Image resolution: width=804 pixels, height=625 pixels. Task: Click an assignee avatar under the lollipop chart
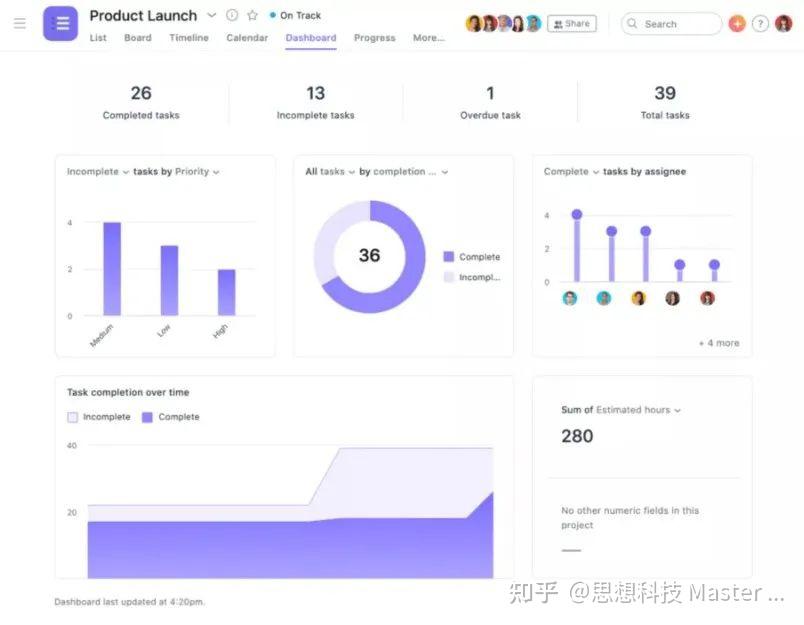[x=570, y=297]
